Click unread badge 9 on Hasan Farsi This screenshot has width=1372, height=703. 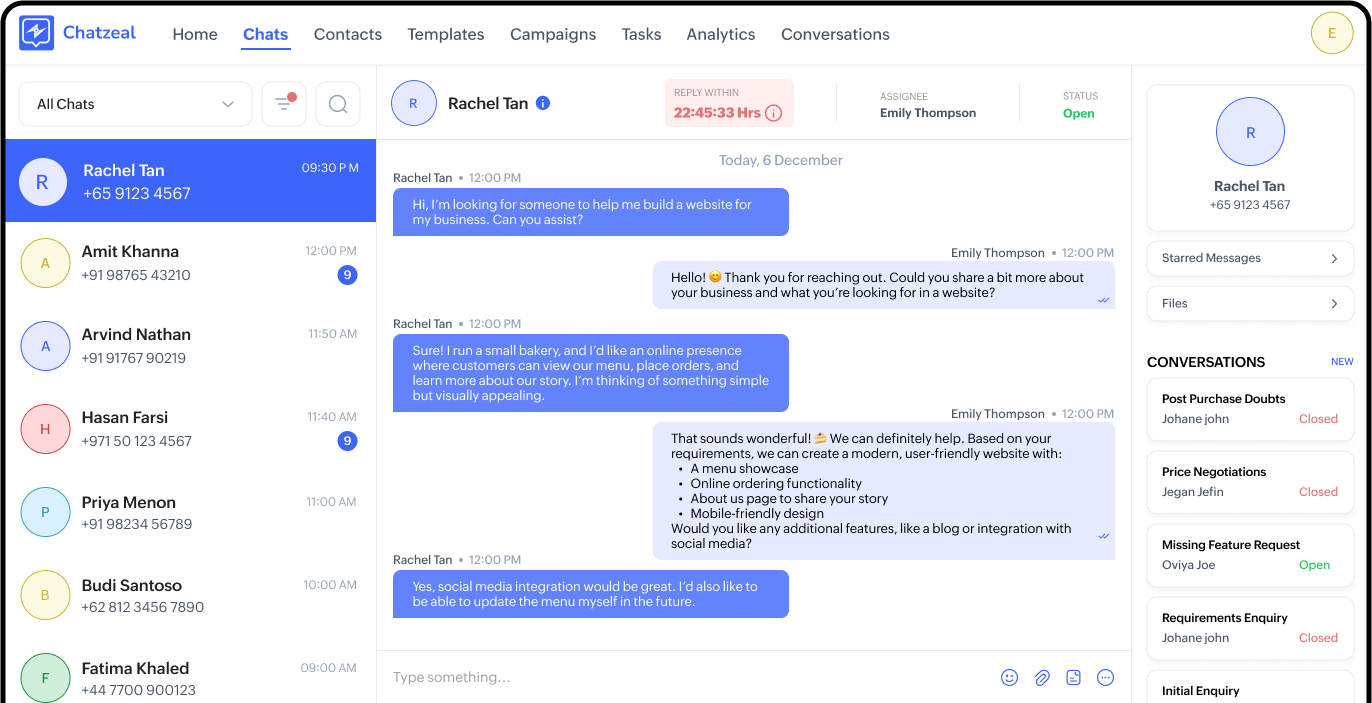[x=347, y=441]
